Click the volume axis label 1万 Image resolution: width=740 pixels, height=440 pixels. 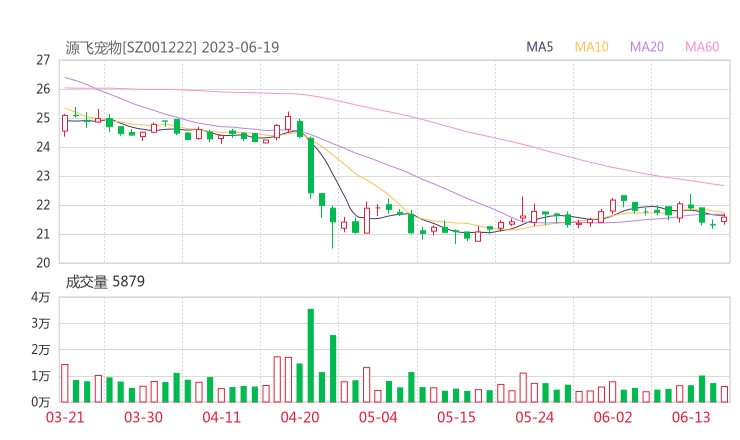click(41, 376)
